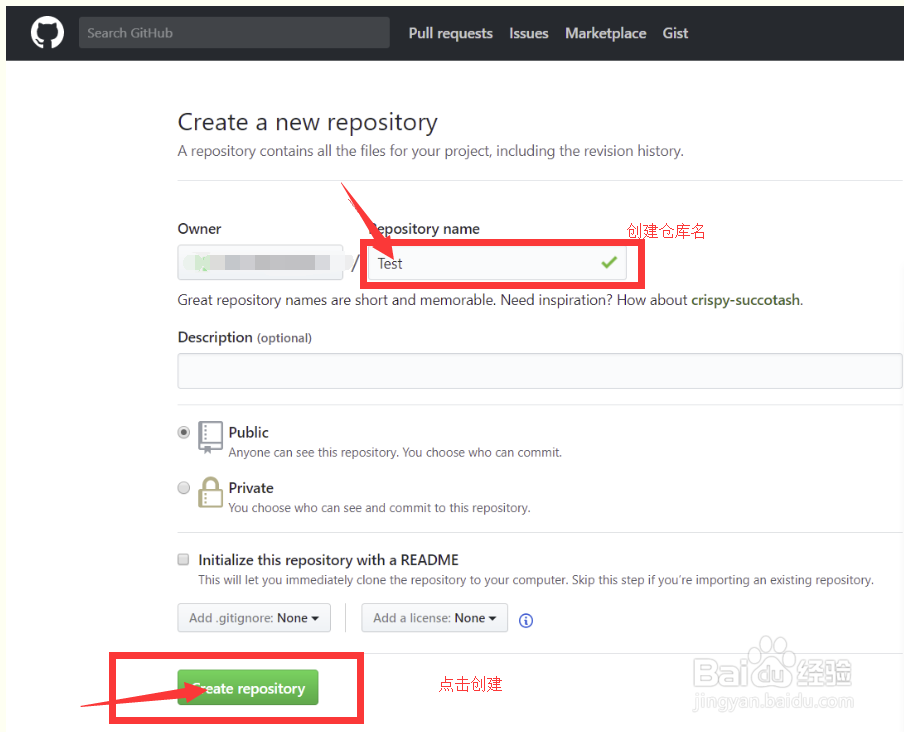904x732 pixels.
Task: Click the Private lock icon
Action: point(210,492)
